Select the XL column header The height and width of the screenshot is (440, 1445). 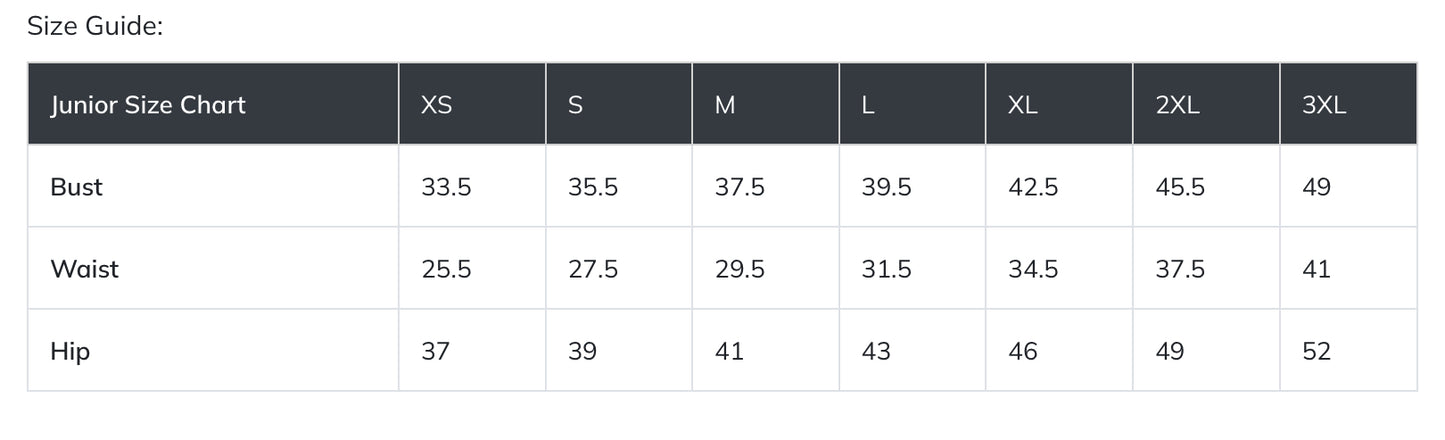coord(1023,105)
